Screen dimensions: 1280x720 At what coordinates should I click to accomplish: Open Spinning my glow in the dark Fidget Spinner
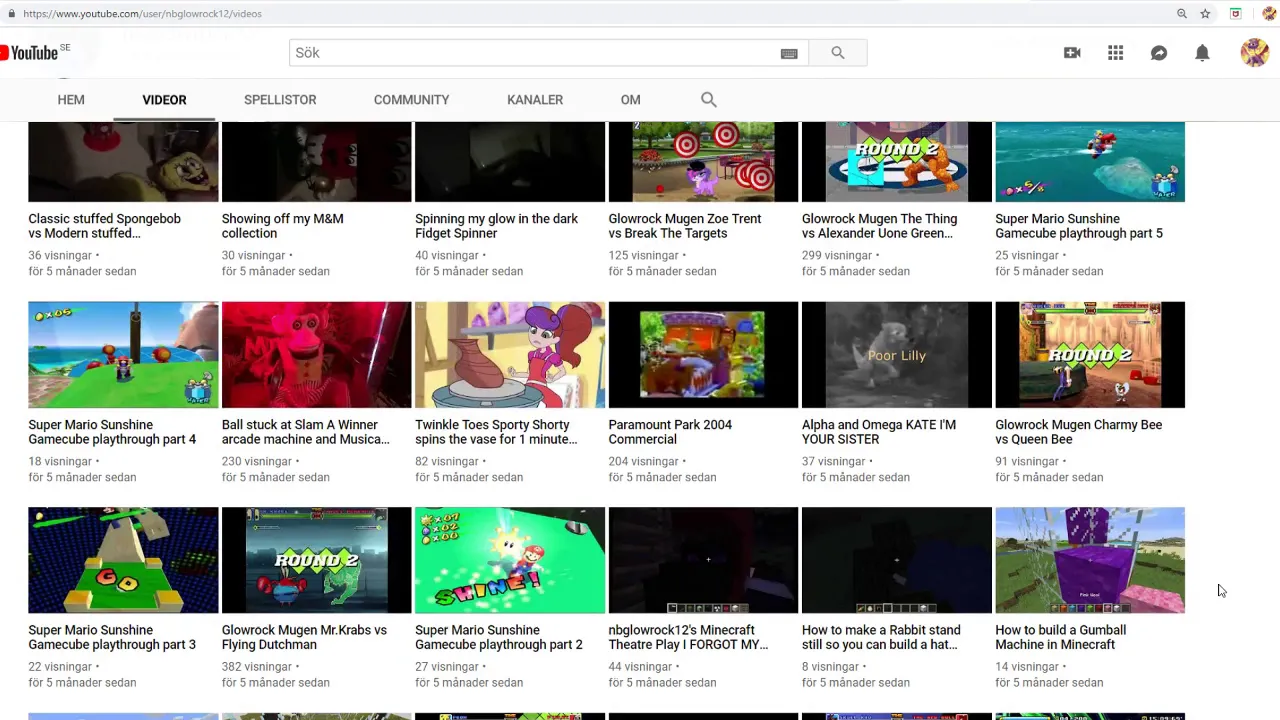496,226
